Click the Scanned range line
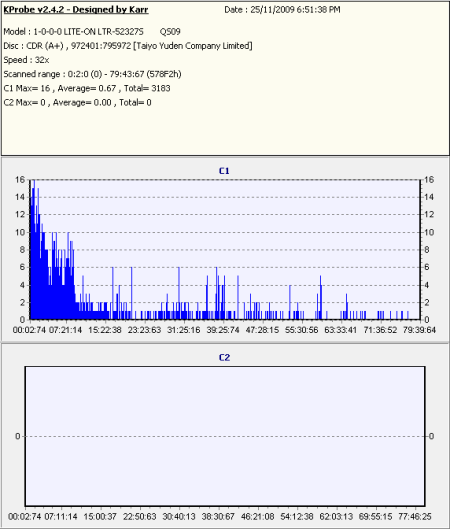This screenshot has width=450, height=529. coord(92,74)
